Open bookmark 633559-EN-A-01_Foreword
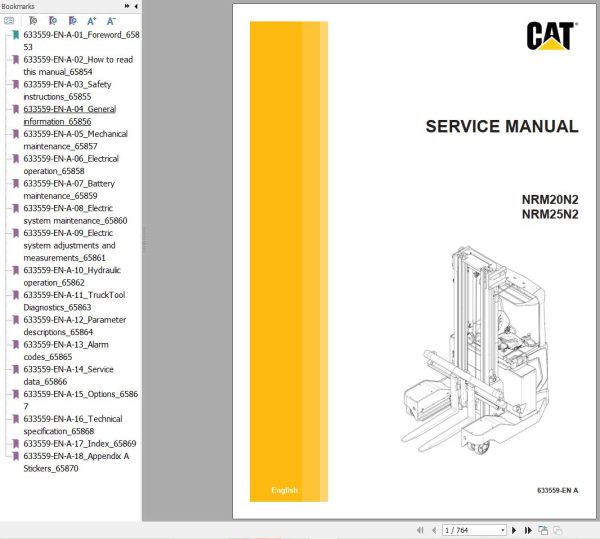 pyautogui.click(x=81, y=41)
